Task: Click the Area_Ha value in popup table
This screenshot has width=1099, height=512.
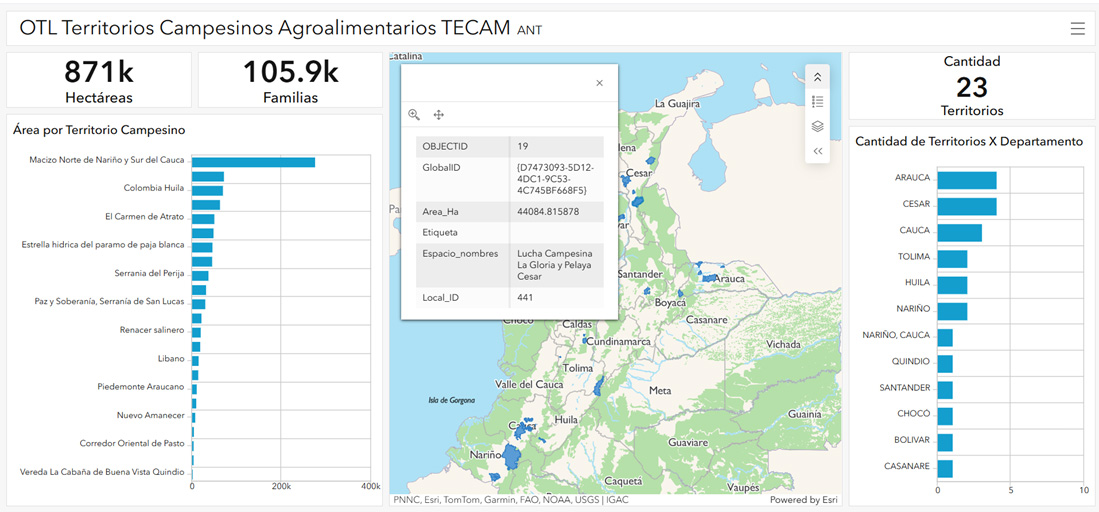Action: coord(548,211)
